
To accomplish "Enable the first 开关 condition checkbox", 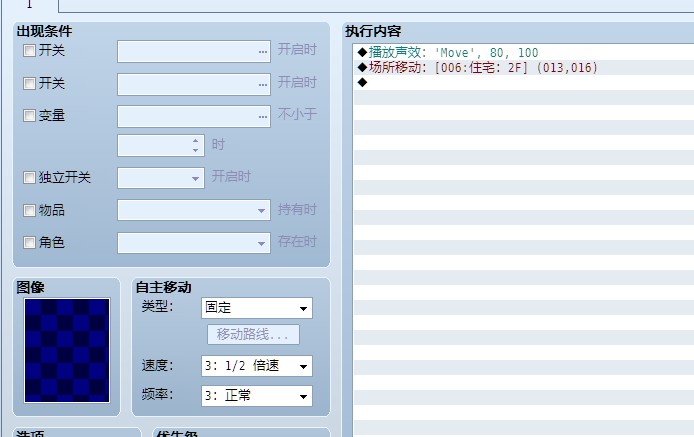I will [x=29, y=51].
